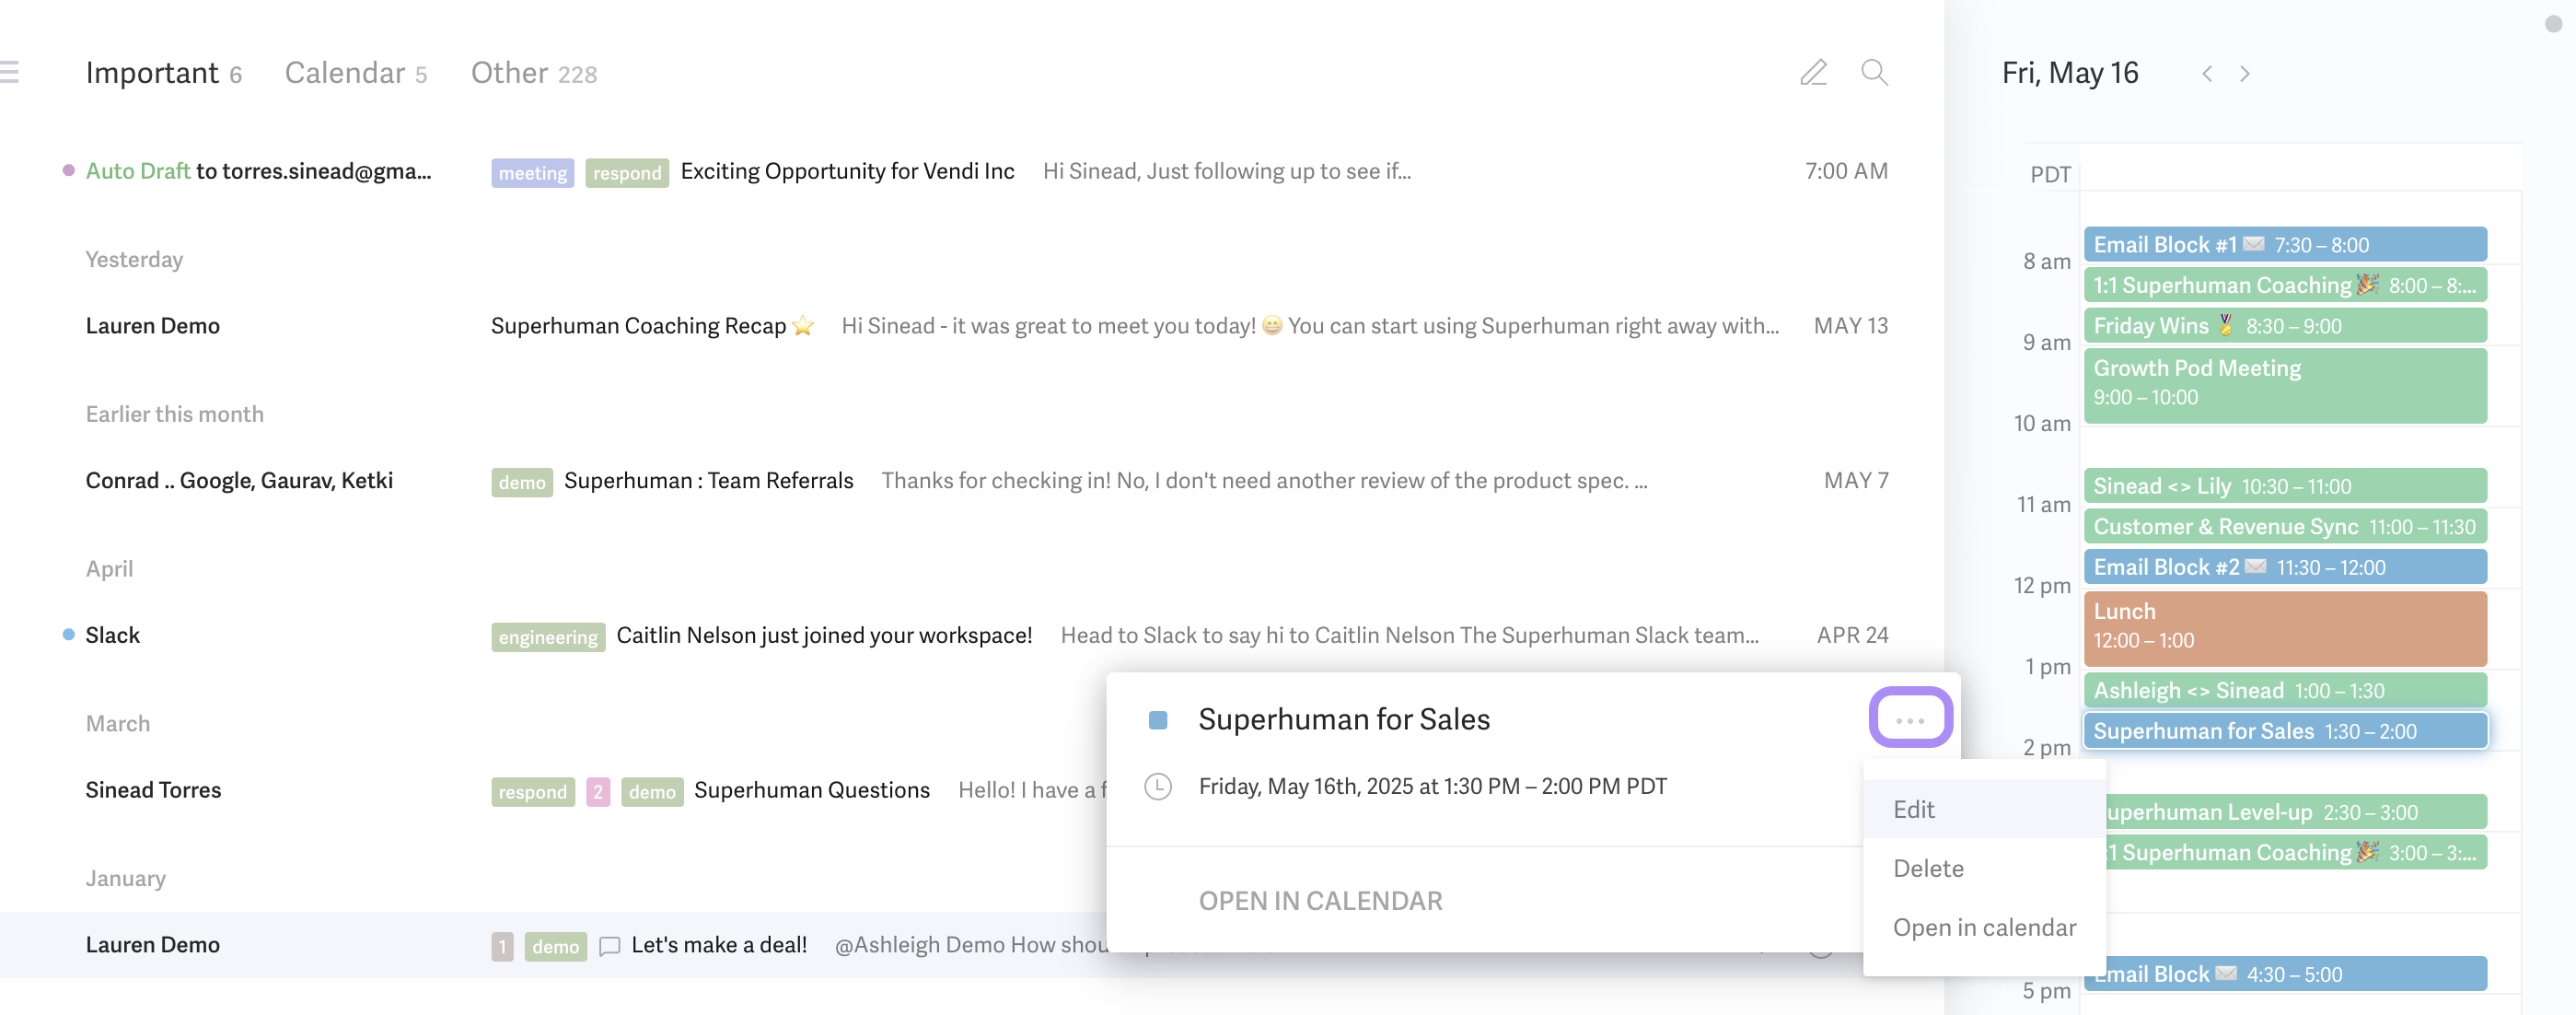This screenshot has width=2576, height=1015.
Task: Click the Auto Draft sender text
Action: (x=138, y=171)
